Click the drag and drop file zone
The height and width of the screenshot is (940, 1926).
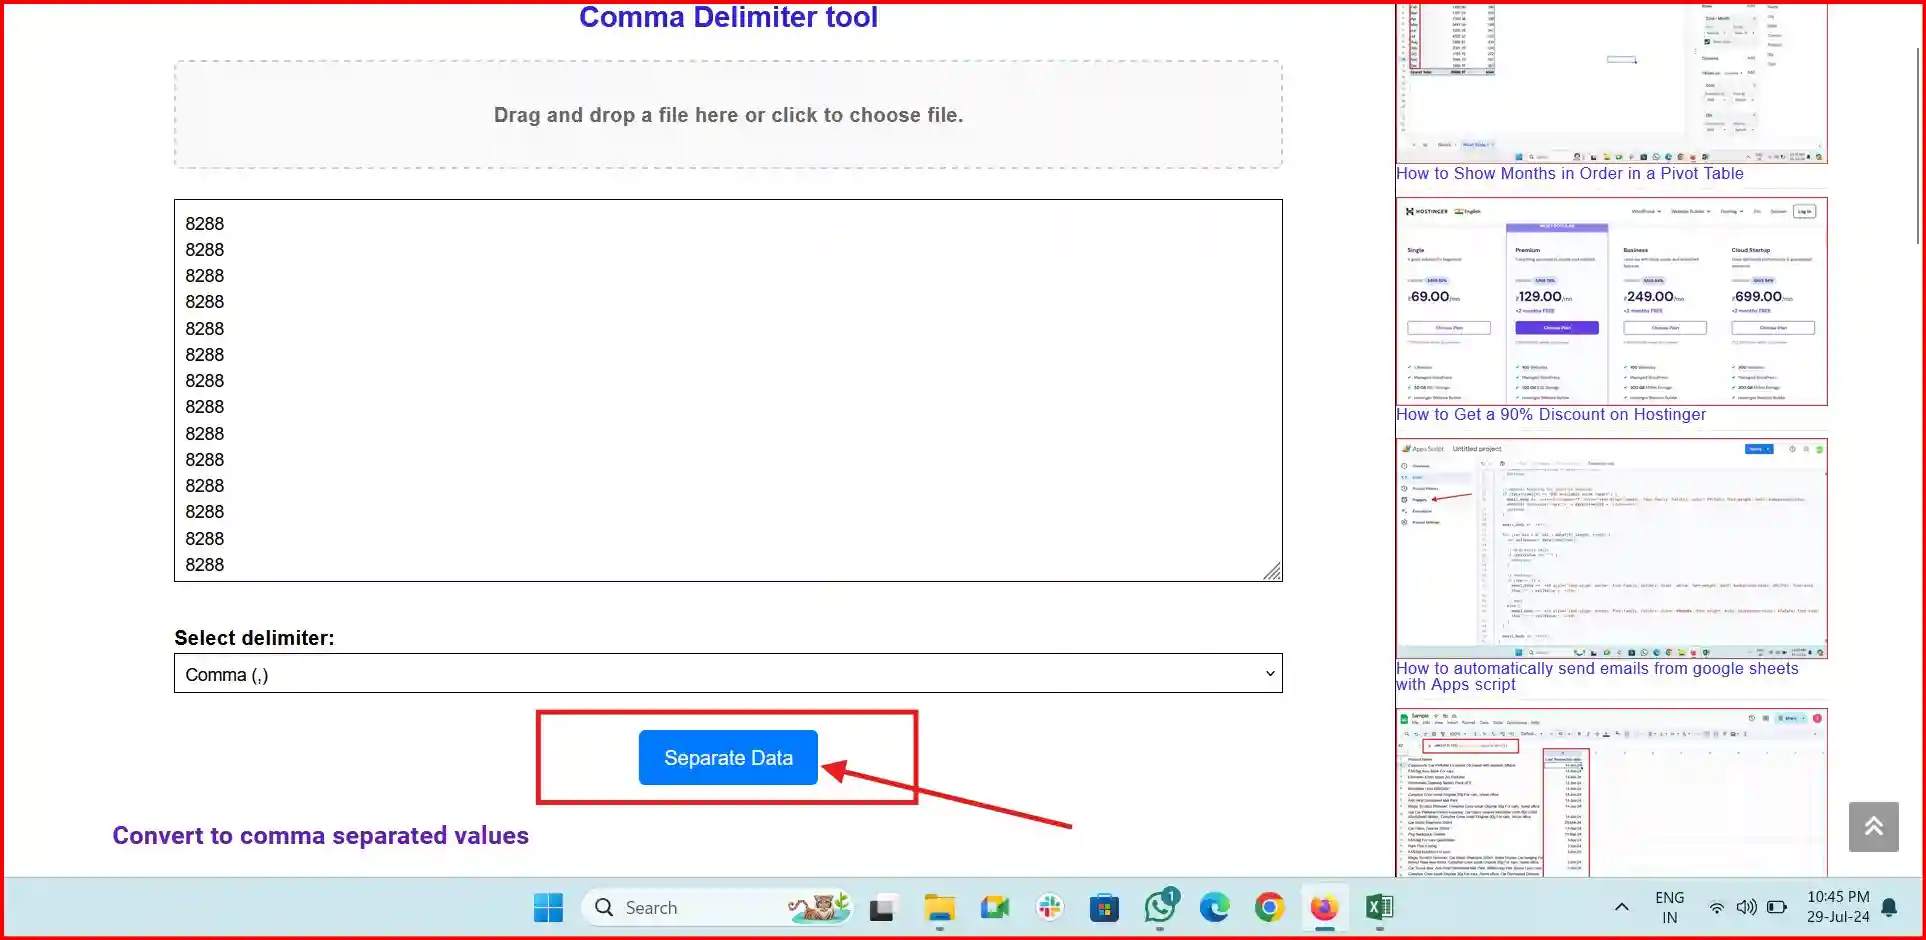point(727,115)
